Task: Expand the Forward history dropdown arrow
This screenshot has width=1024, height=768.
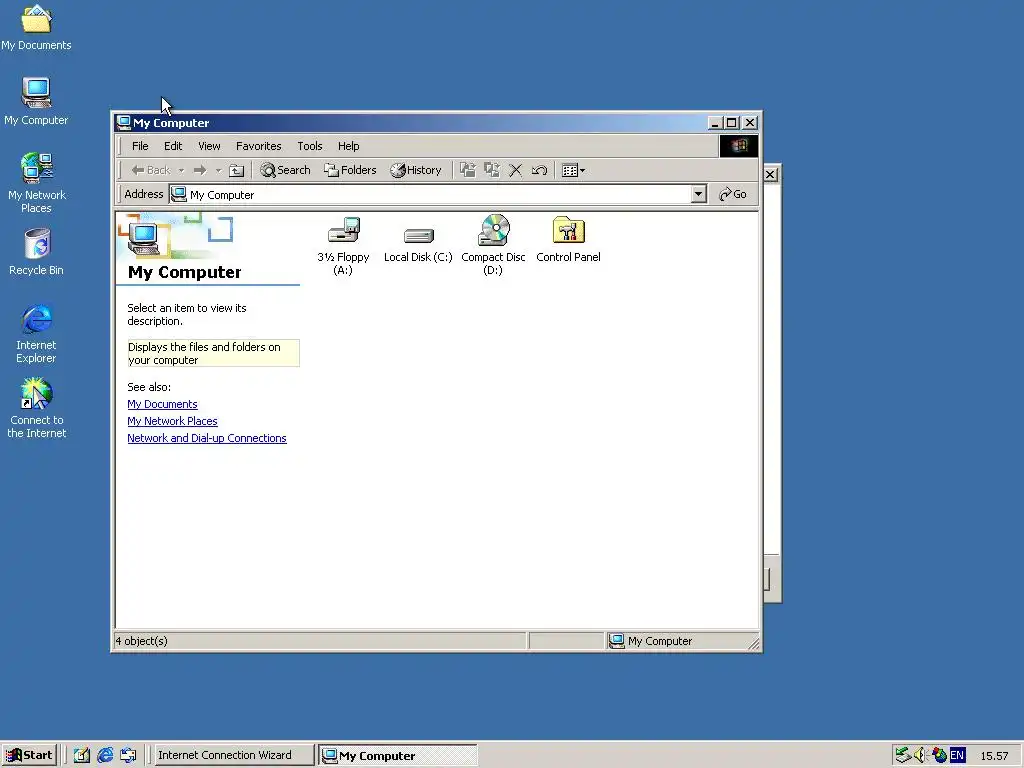Action: click(218, 170)
